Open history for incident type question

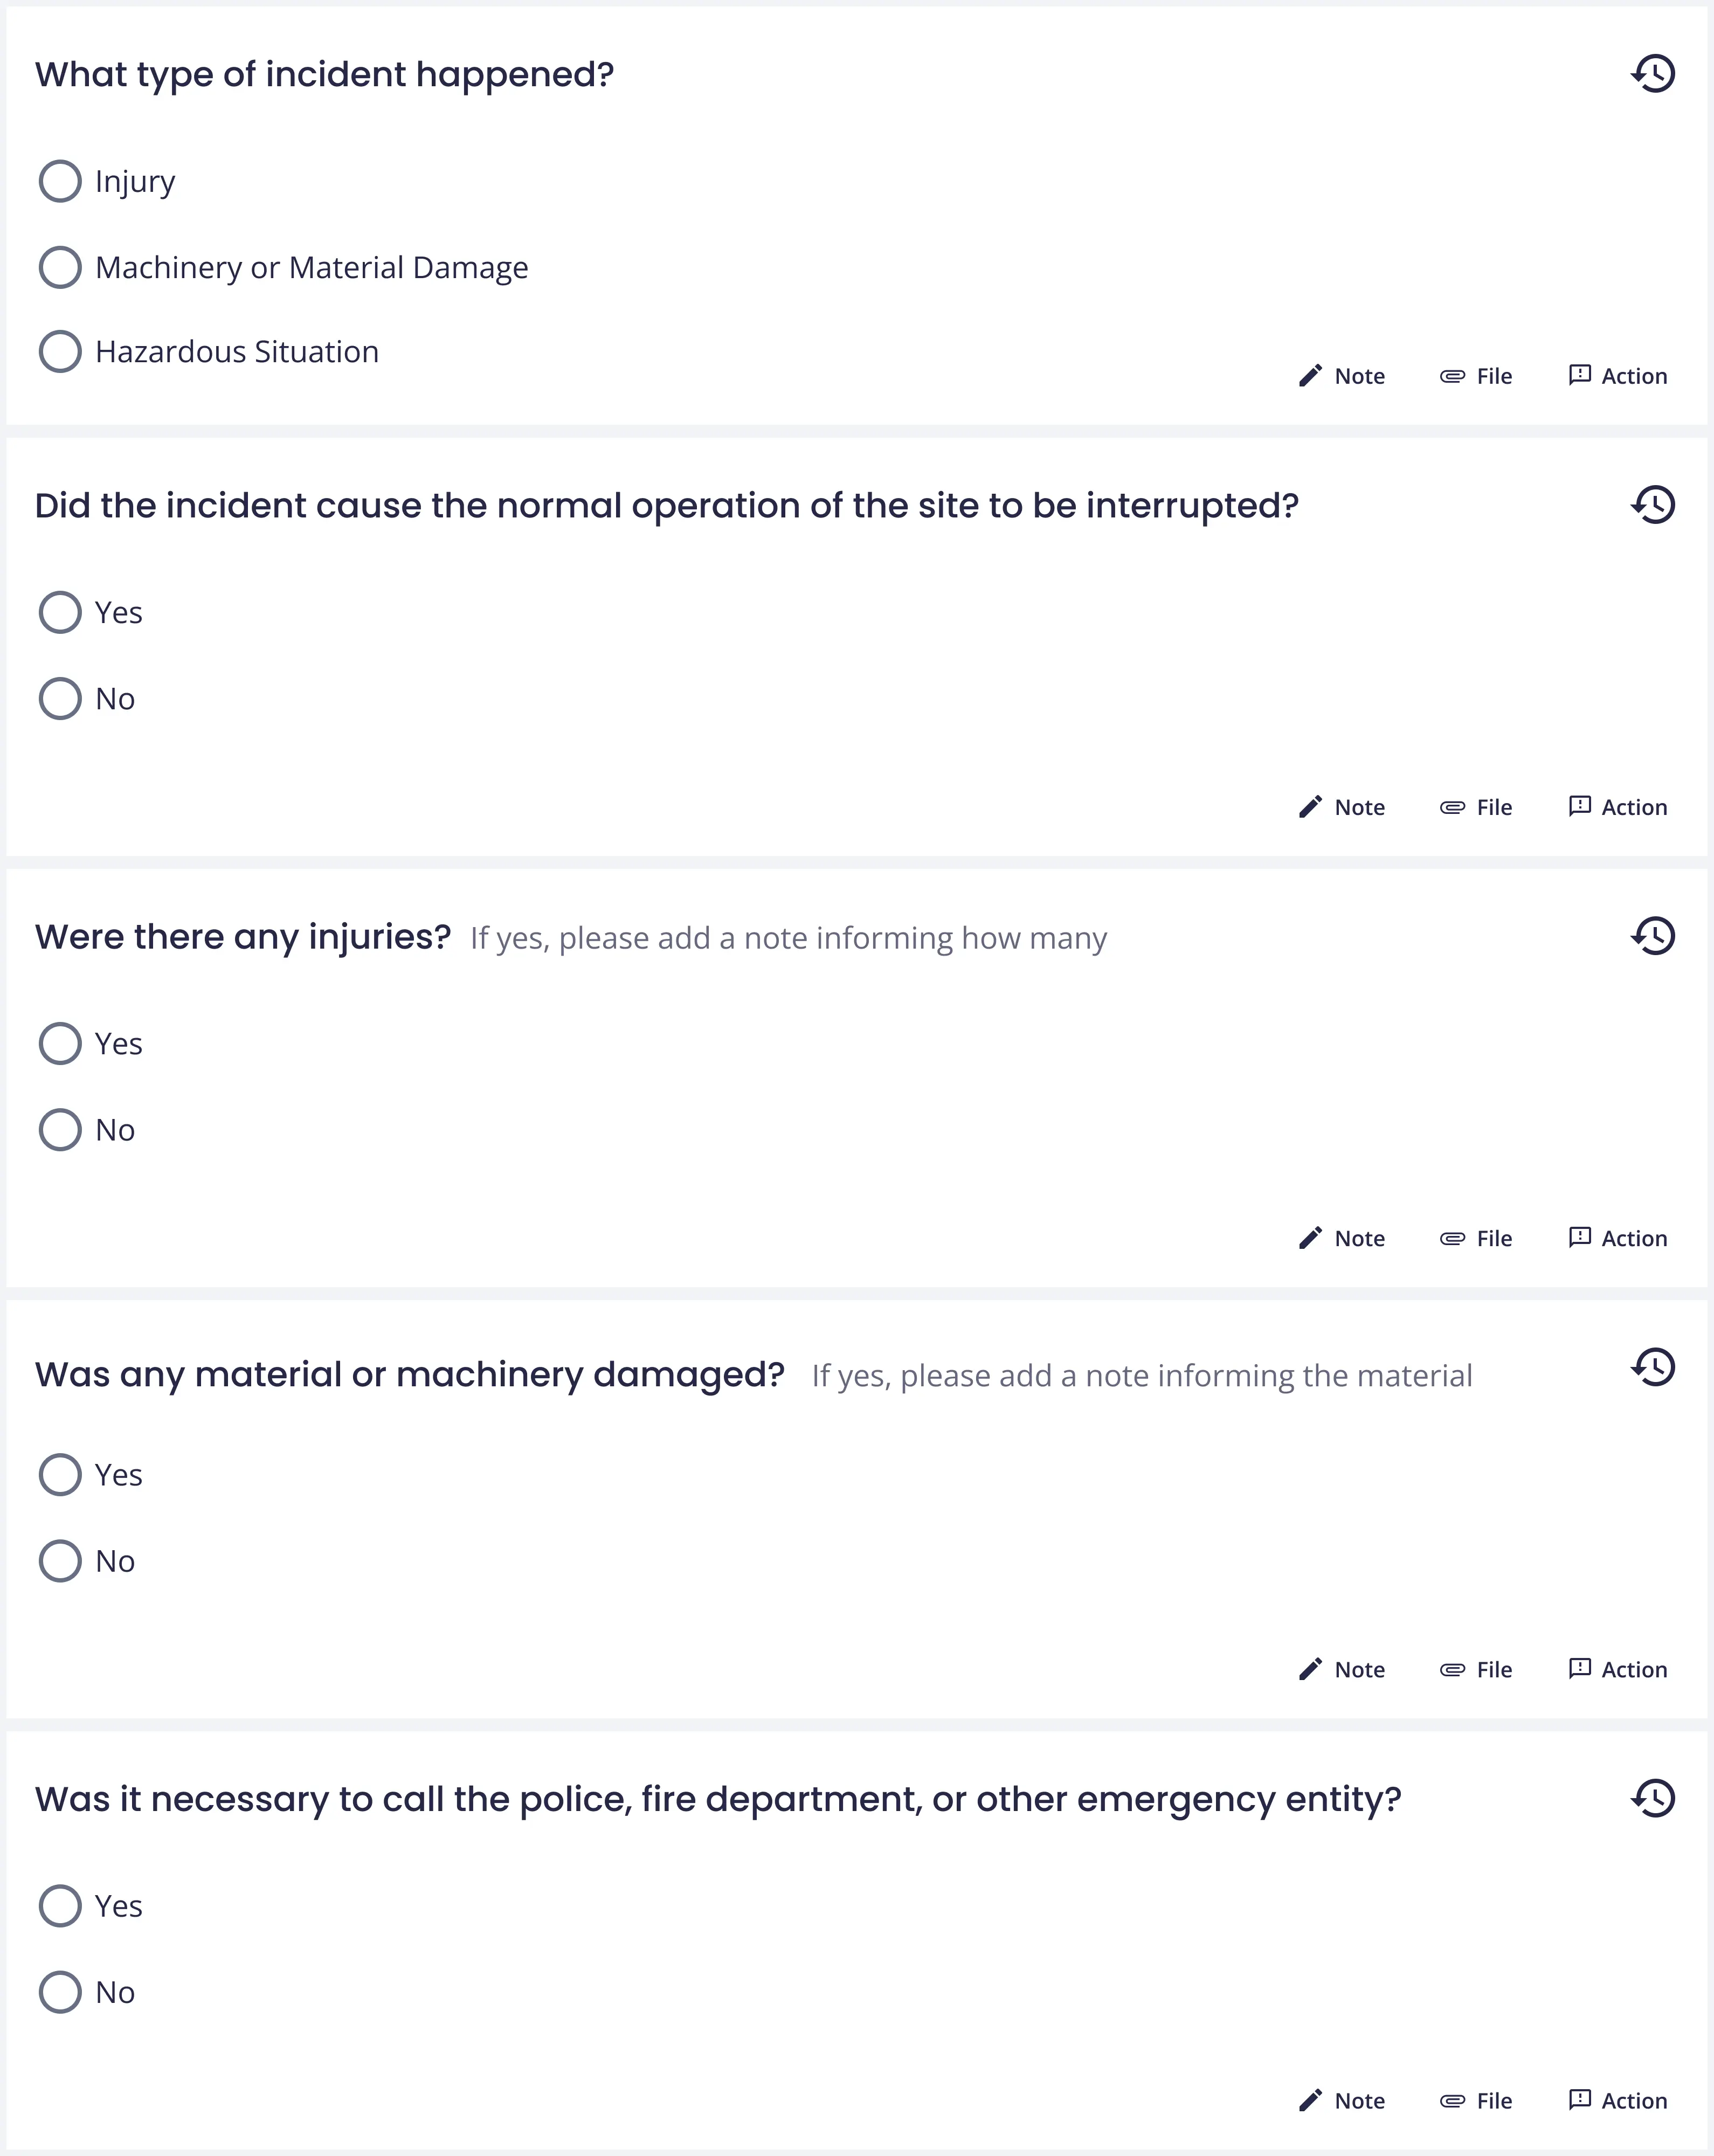coord(1653,74)
